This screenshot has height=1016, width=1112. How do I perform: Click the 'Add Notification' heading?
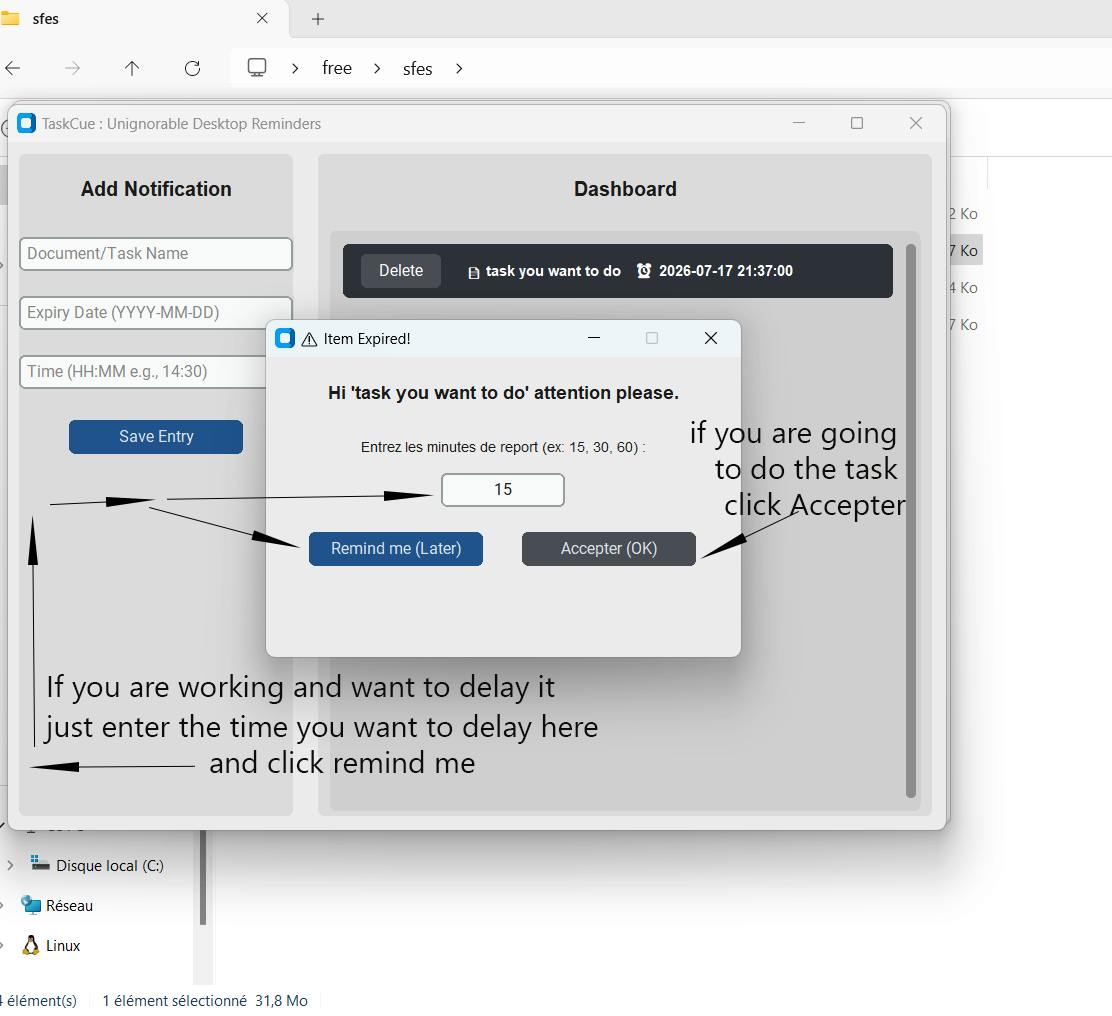[x=156, y=189]
